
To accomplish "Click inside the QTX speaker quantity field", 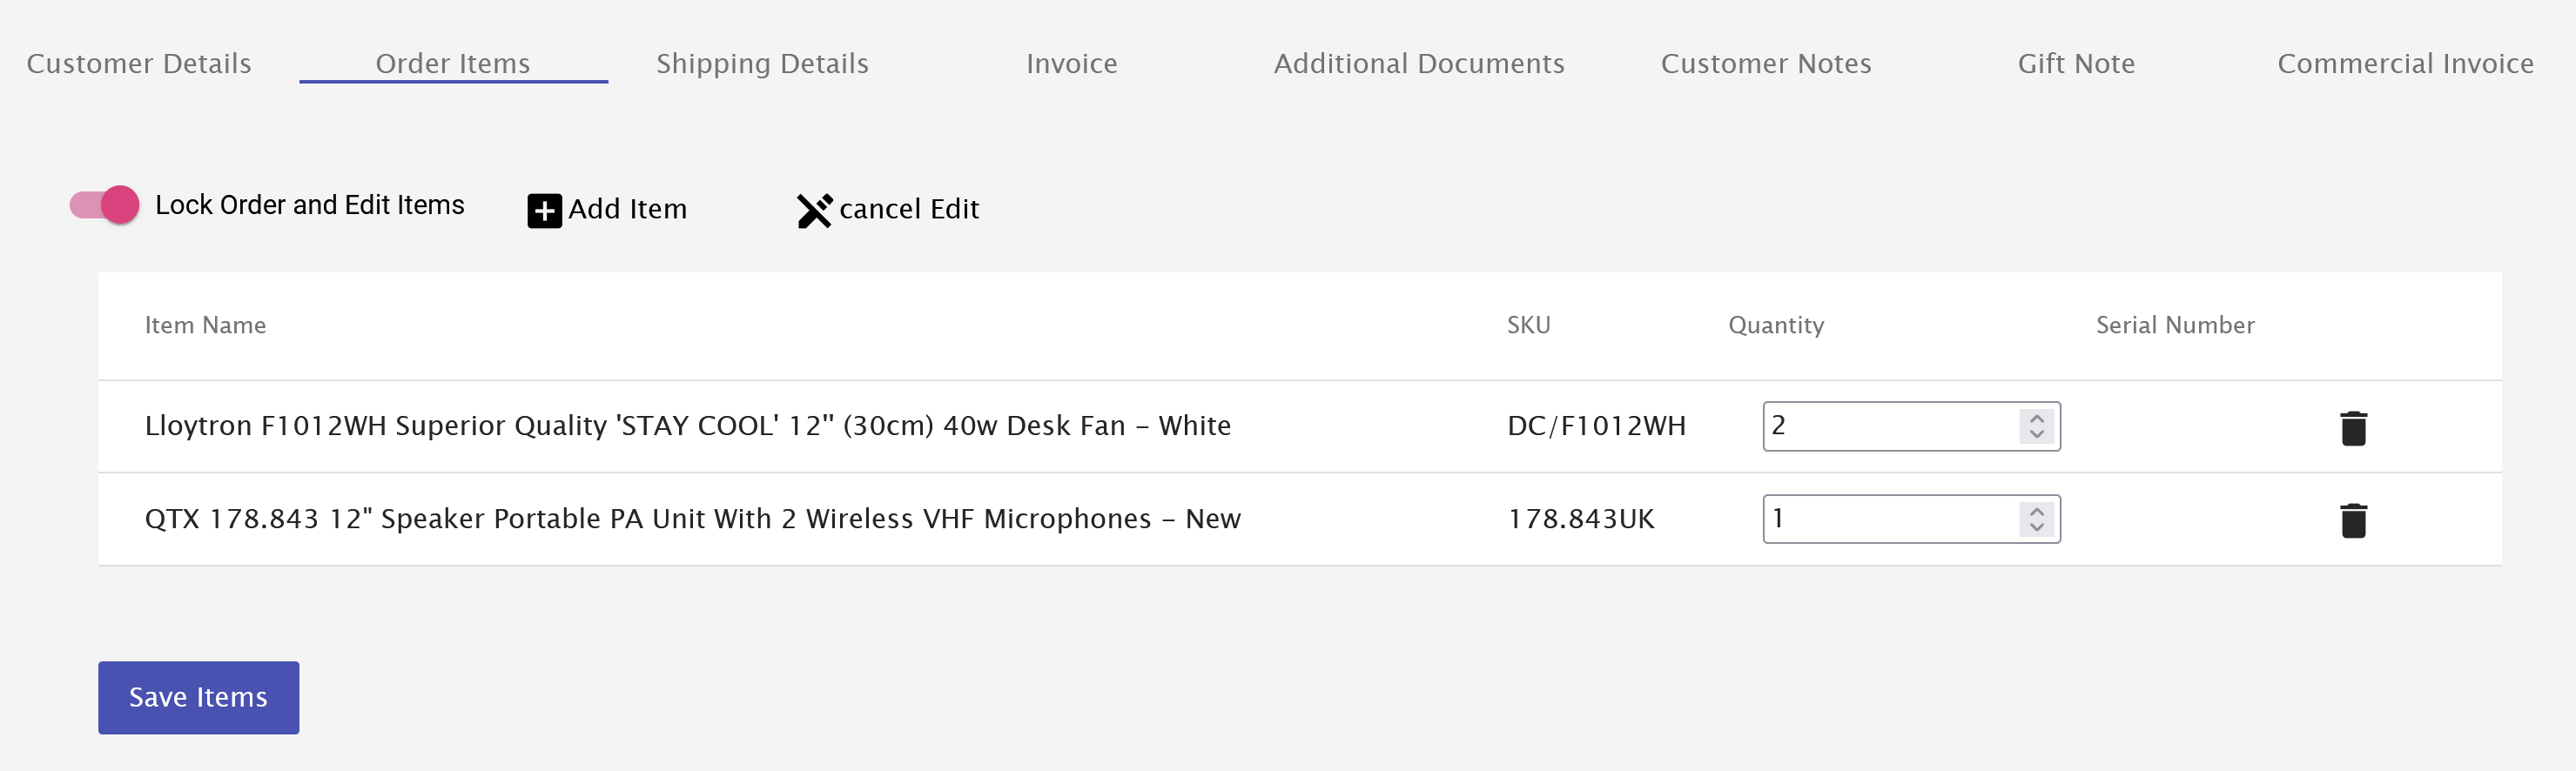I will click(1890, 519).
